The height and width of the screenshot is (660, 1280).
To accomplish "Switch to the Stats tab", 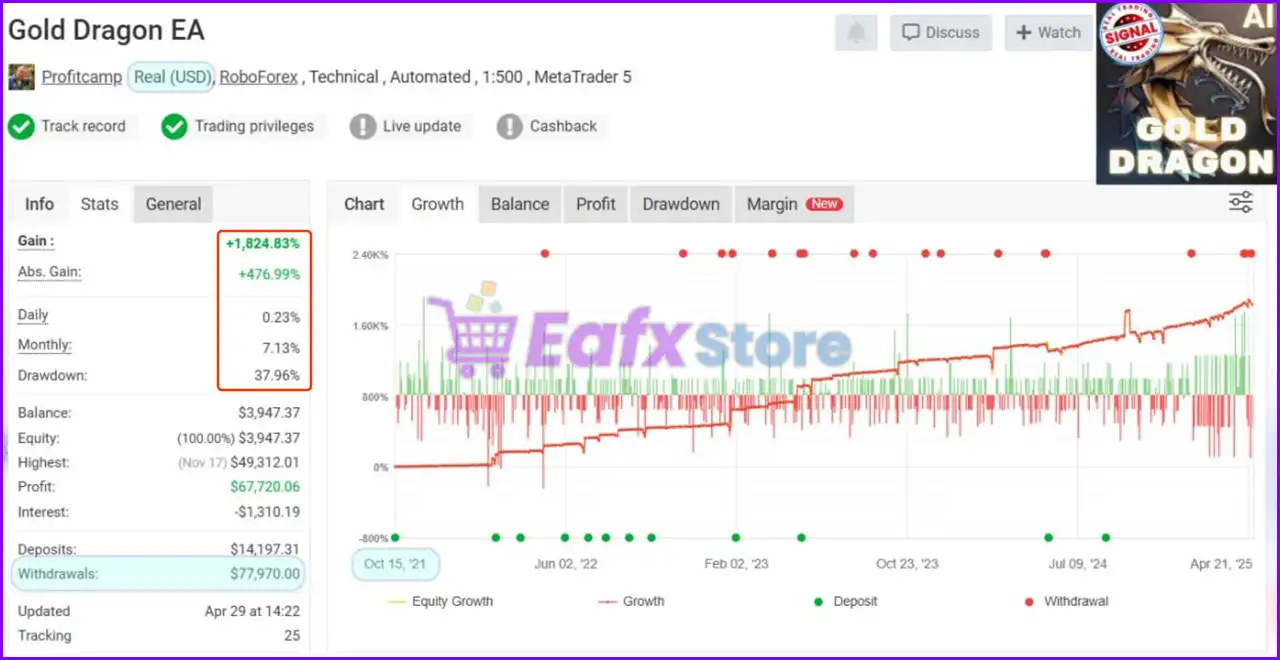I will coord(99,204).
